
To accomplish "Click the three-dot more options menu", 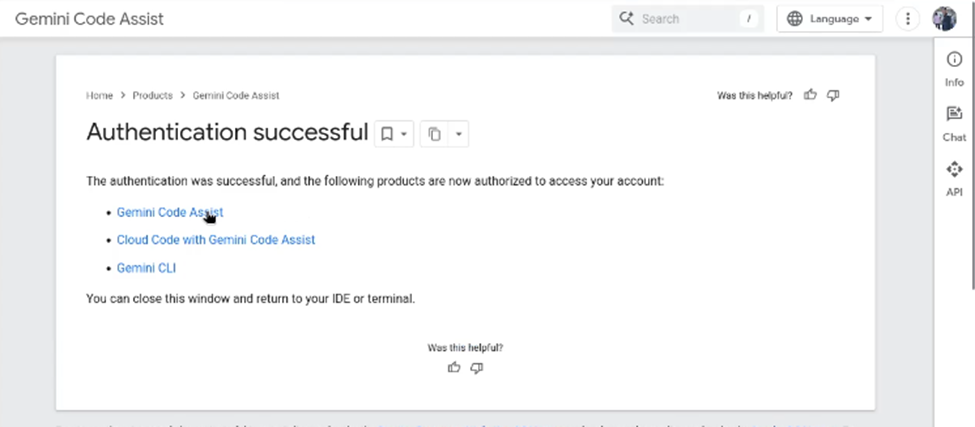I will tap(908, 19).
